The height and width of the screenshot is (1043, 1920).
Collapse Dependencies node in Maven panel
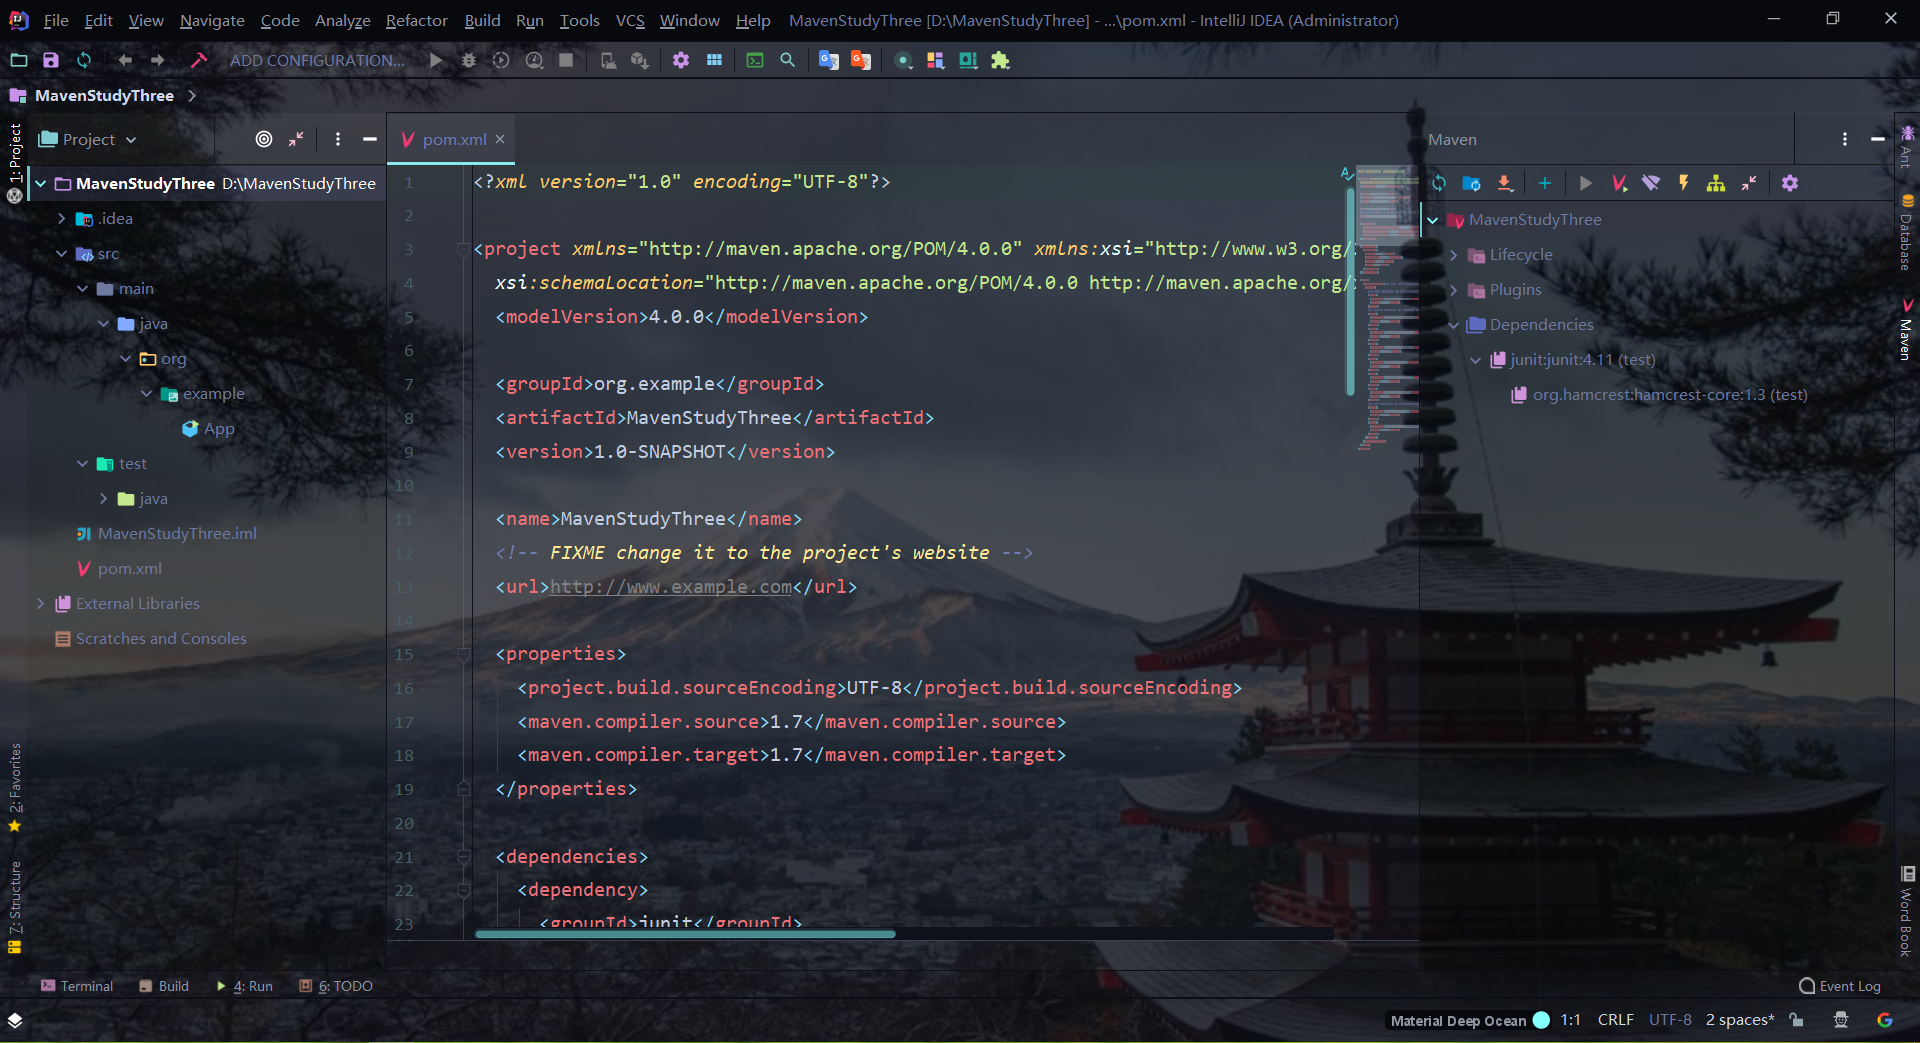coord(1454,325)
